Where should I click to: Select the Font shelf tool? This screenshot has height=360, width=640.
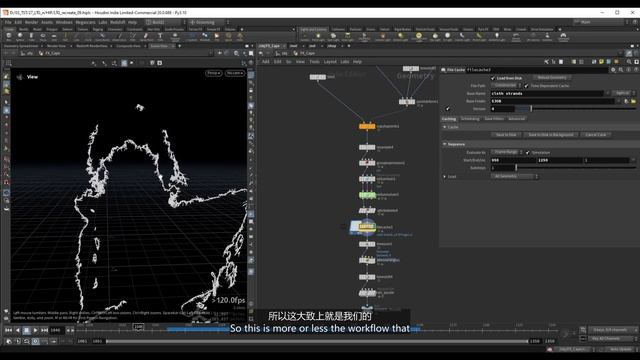coord(160,37)
